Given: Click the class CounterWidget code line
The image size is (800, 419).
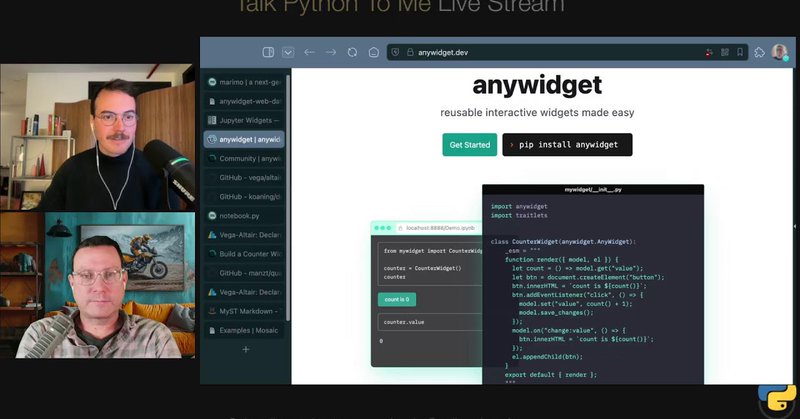Looking at the screenshot, I should pyautogui.click(x=563, y=242).
